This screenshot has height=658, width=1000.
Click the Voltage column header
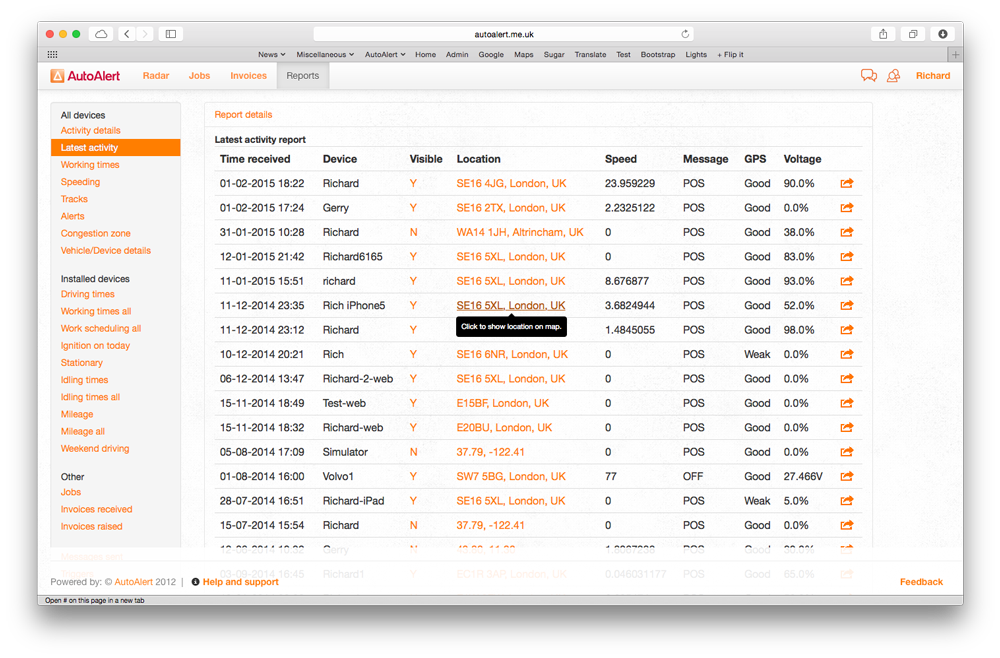click(802, 159)
